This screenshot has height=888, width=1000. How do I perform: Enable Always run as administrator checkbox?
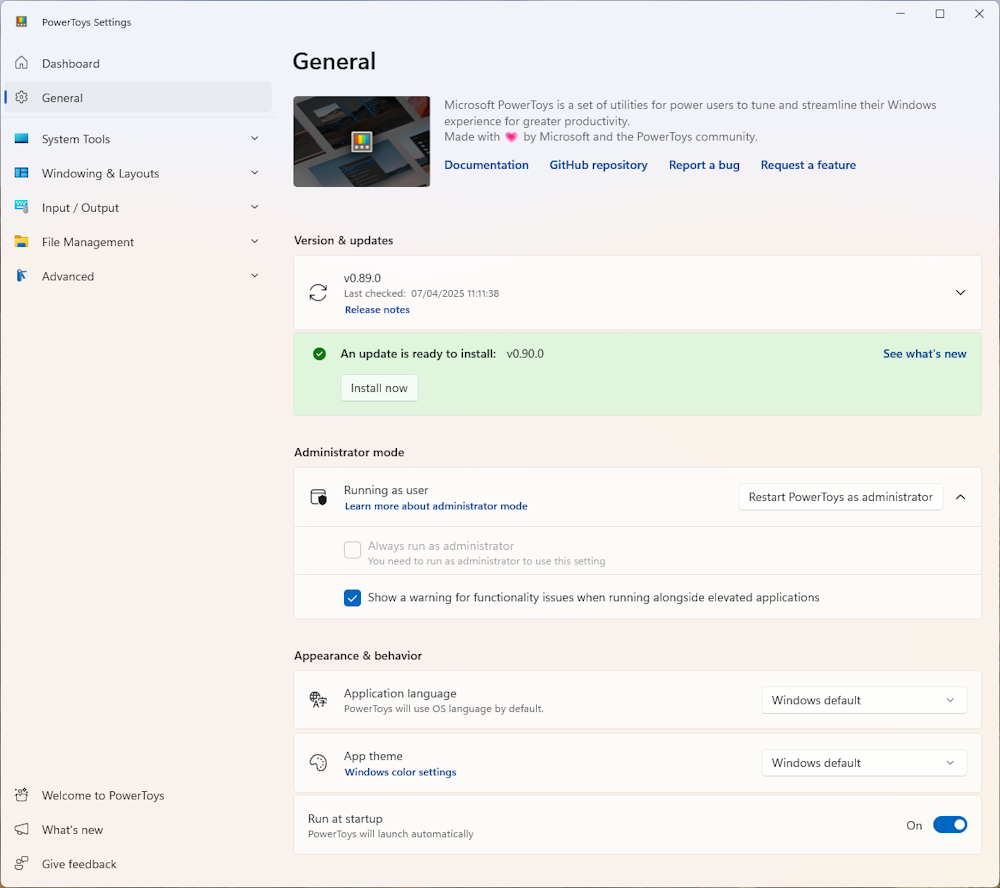click(352, 550)
